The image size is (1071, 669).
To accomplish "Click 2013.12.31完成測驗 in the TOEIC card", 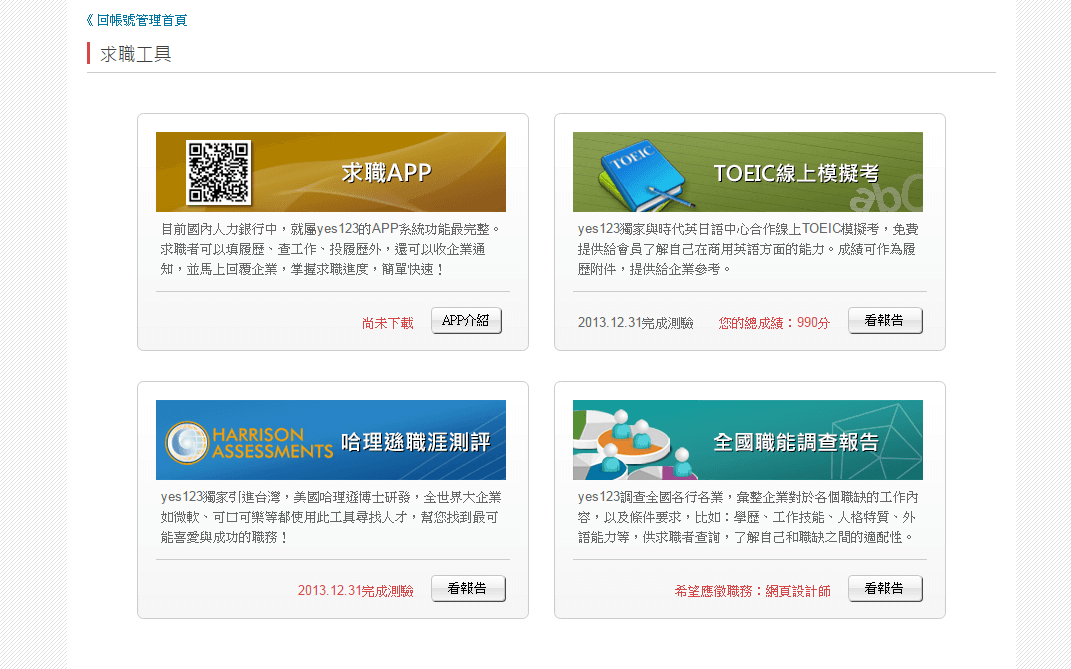I will tap(636, 323).
